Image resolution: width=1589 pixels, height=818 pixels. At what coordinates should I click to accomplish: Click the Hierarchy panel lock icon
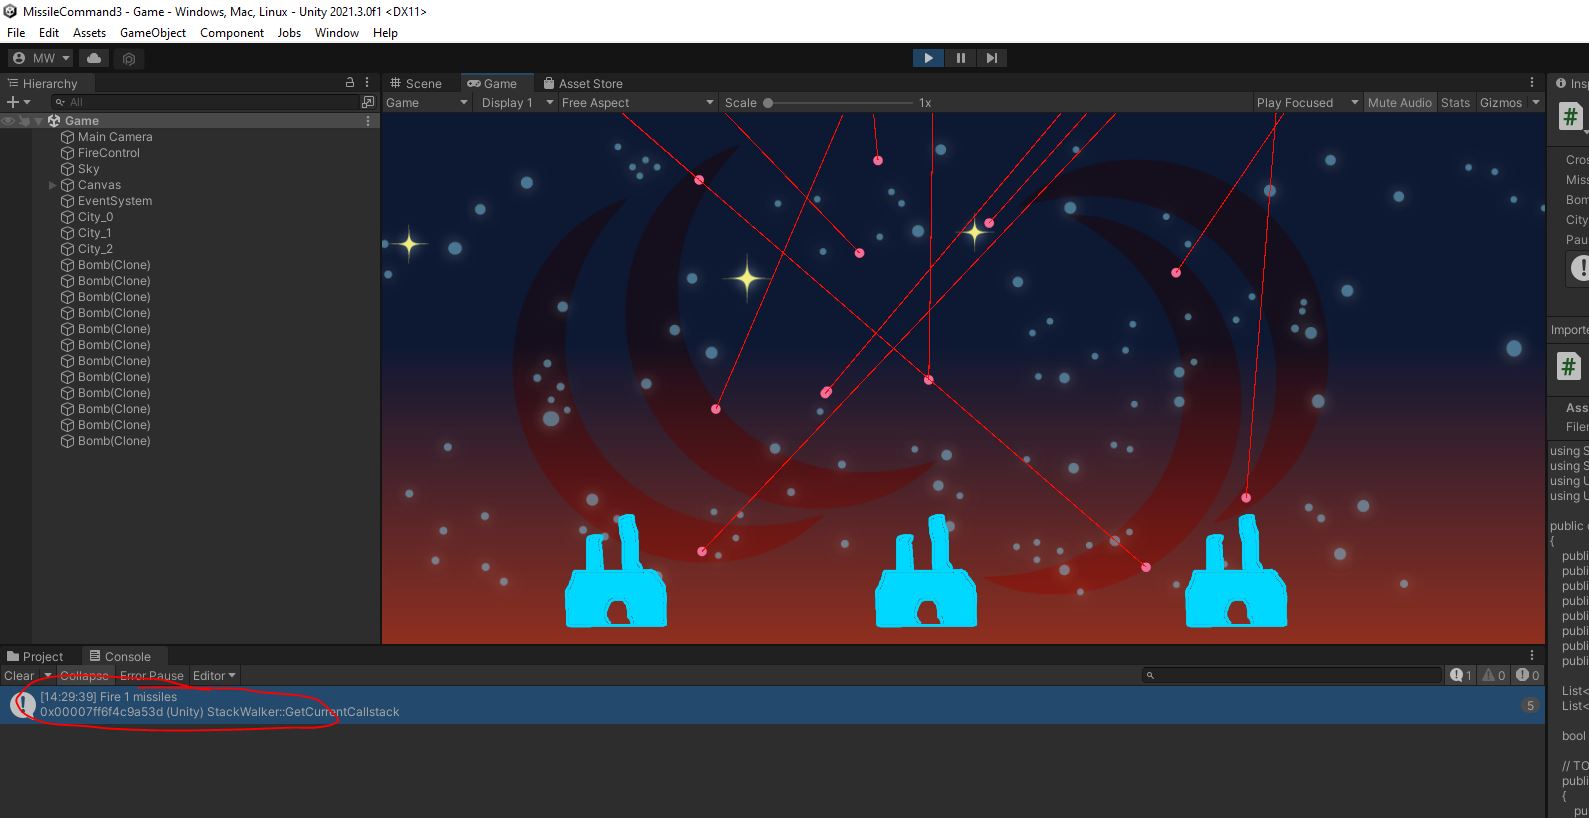click(x=349, y=83)
